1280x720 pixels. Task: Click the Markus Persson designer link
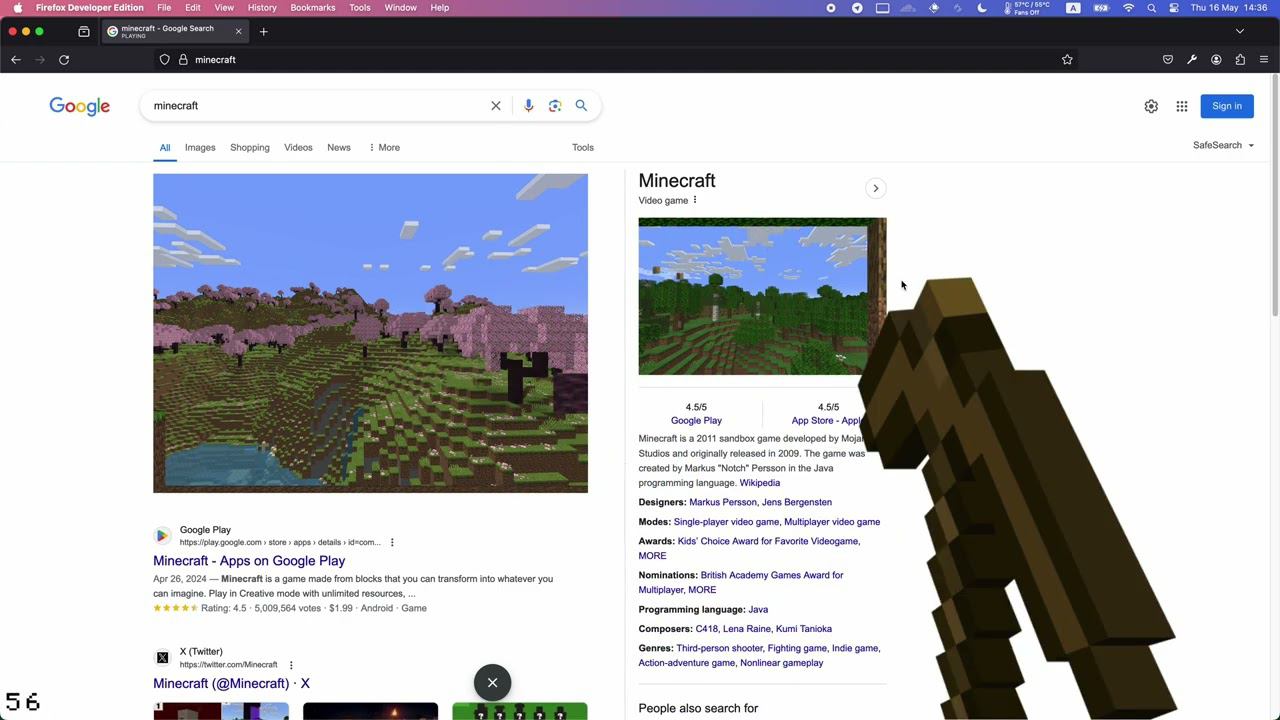(x=723, y=502)
